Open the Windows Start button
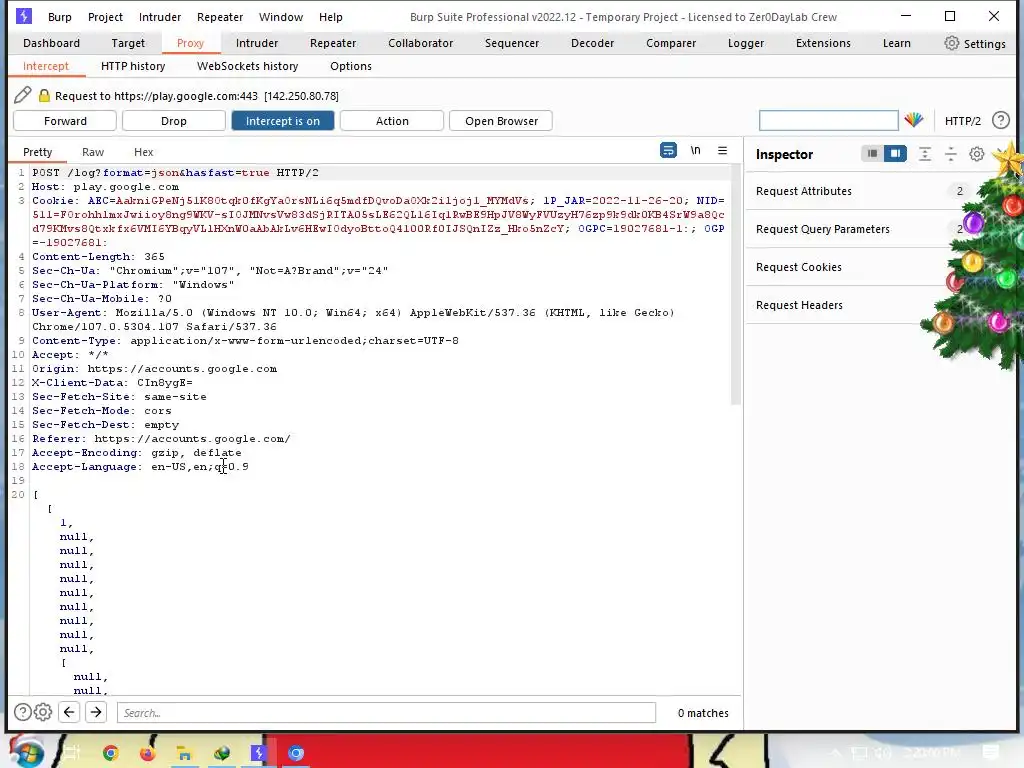The width and height of the screenshot is (1024, 768). pos(26,752)
